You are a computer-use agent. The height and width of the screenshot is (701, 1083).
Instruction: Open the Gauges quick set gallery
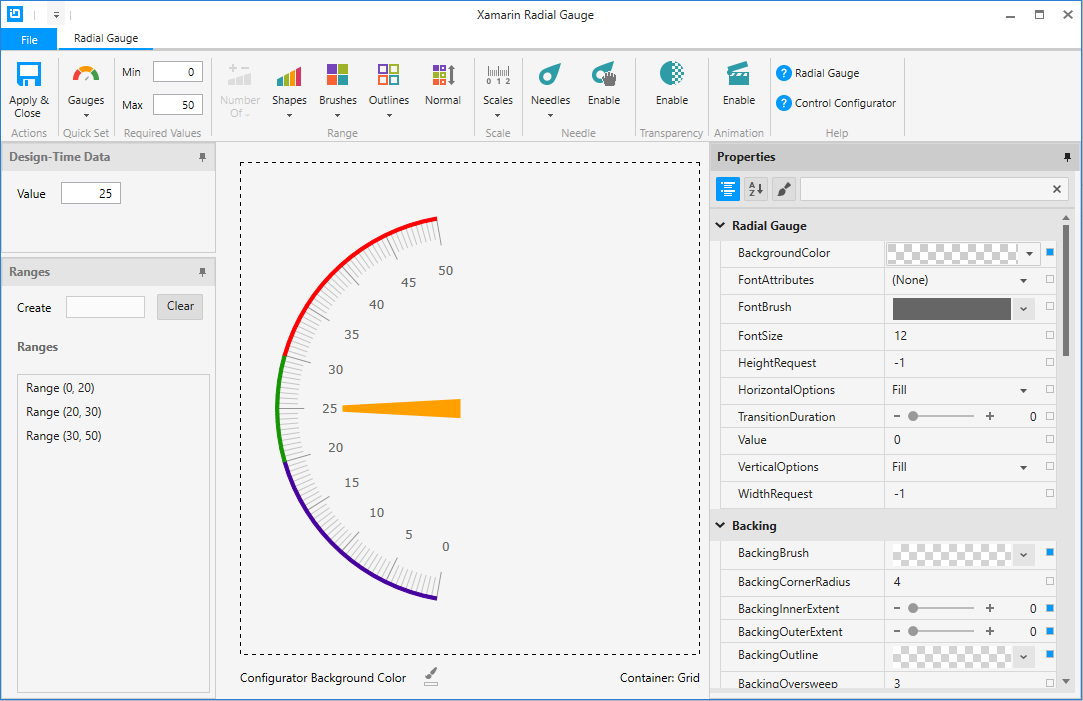coord(86,90)
